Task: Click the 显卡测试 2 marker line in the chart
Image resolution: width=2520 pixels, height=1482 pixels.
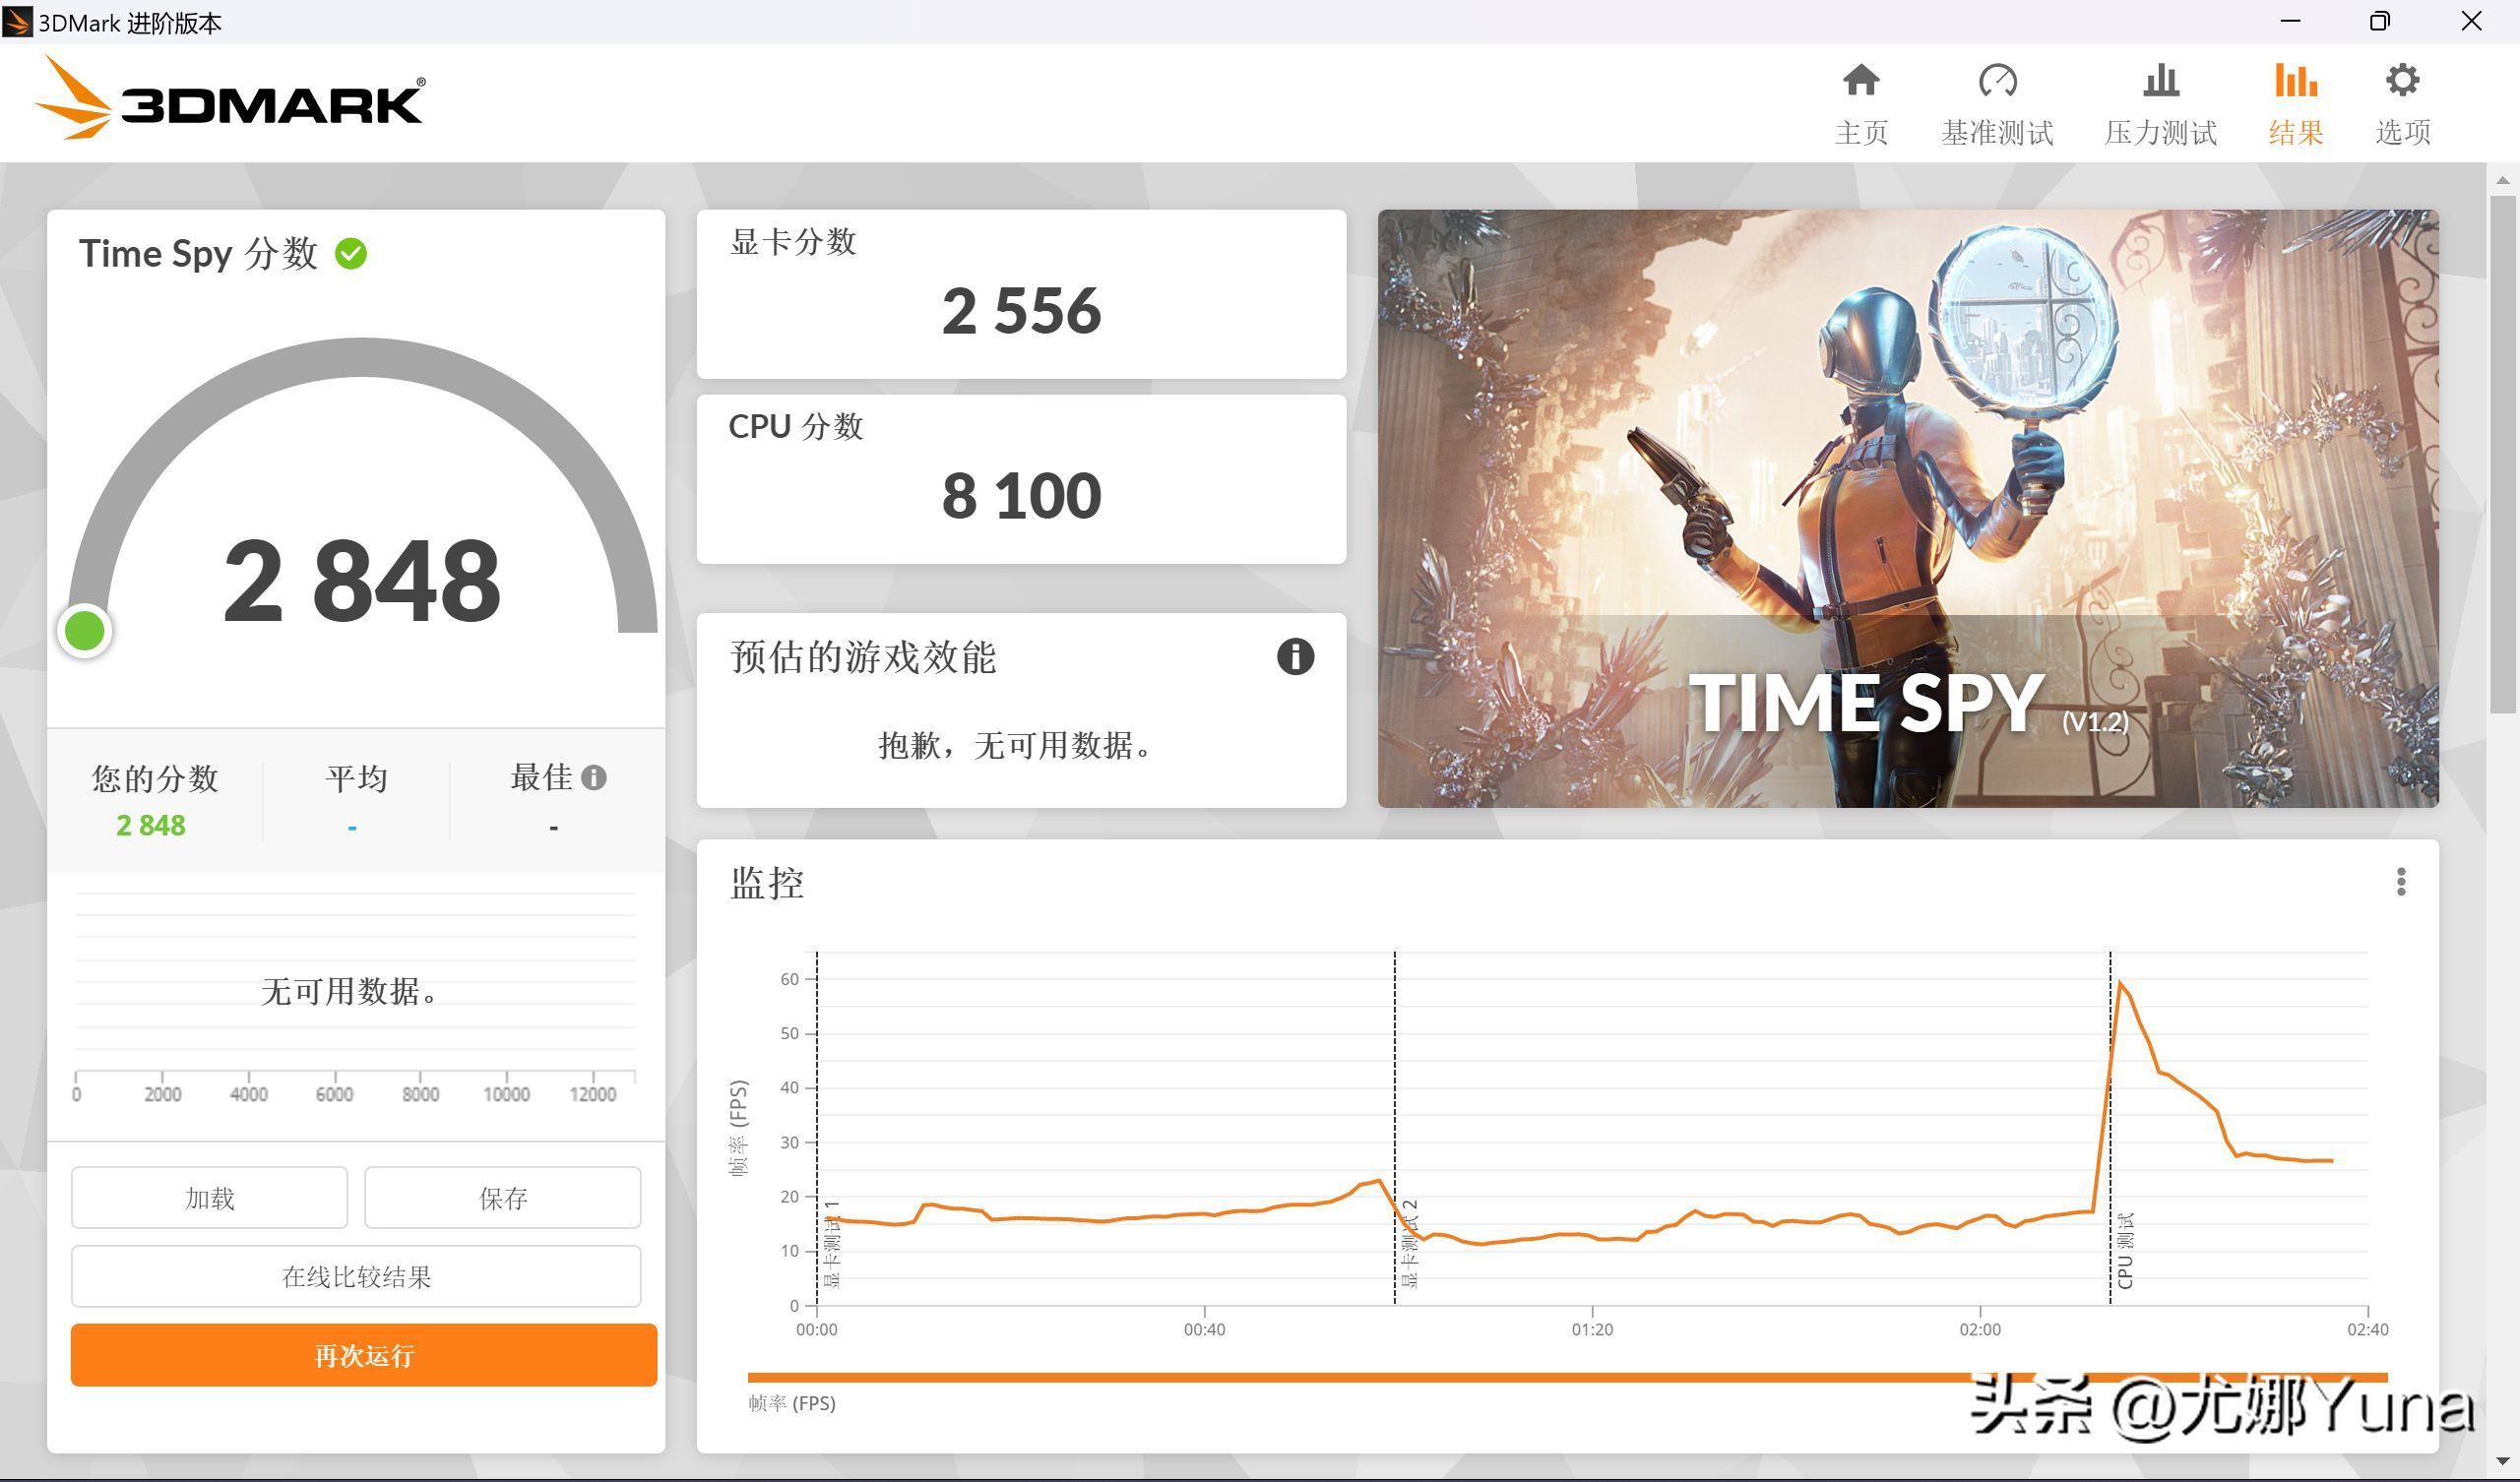Action: 1395,1128
